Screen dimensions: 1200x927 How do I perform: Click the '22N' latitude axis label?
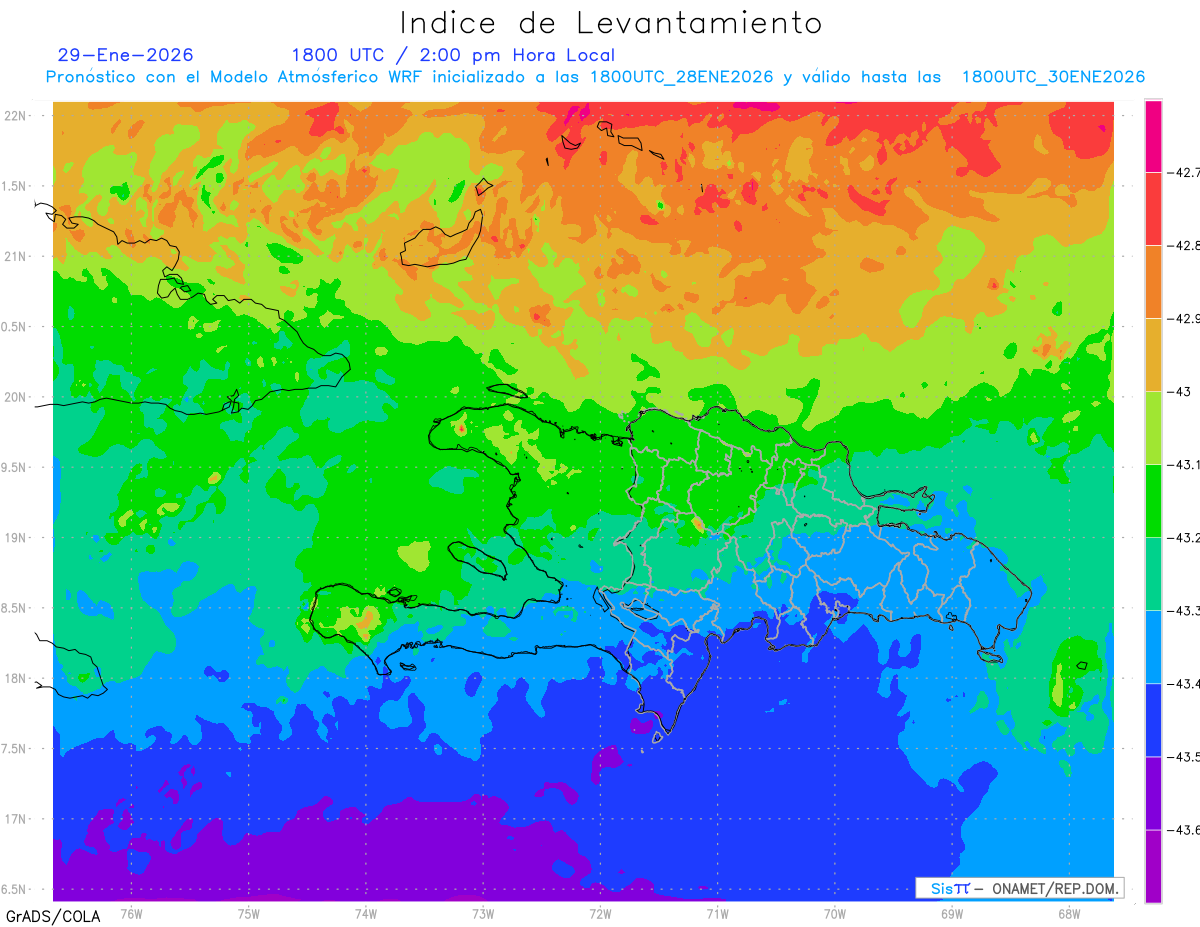(15, 115)
